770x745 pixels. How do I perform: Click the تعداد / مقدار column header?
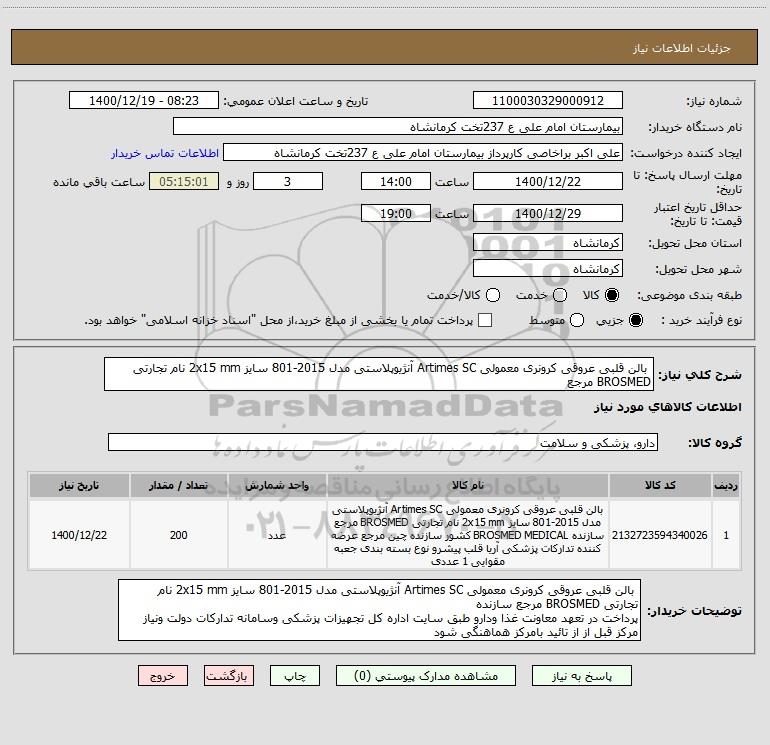(178, 485)
